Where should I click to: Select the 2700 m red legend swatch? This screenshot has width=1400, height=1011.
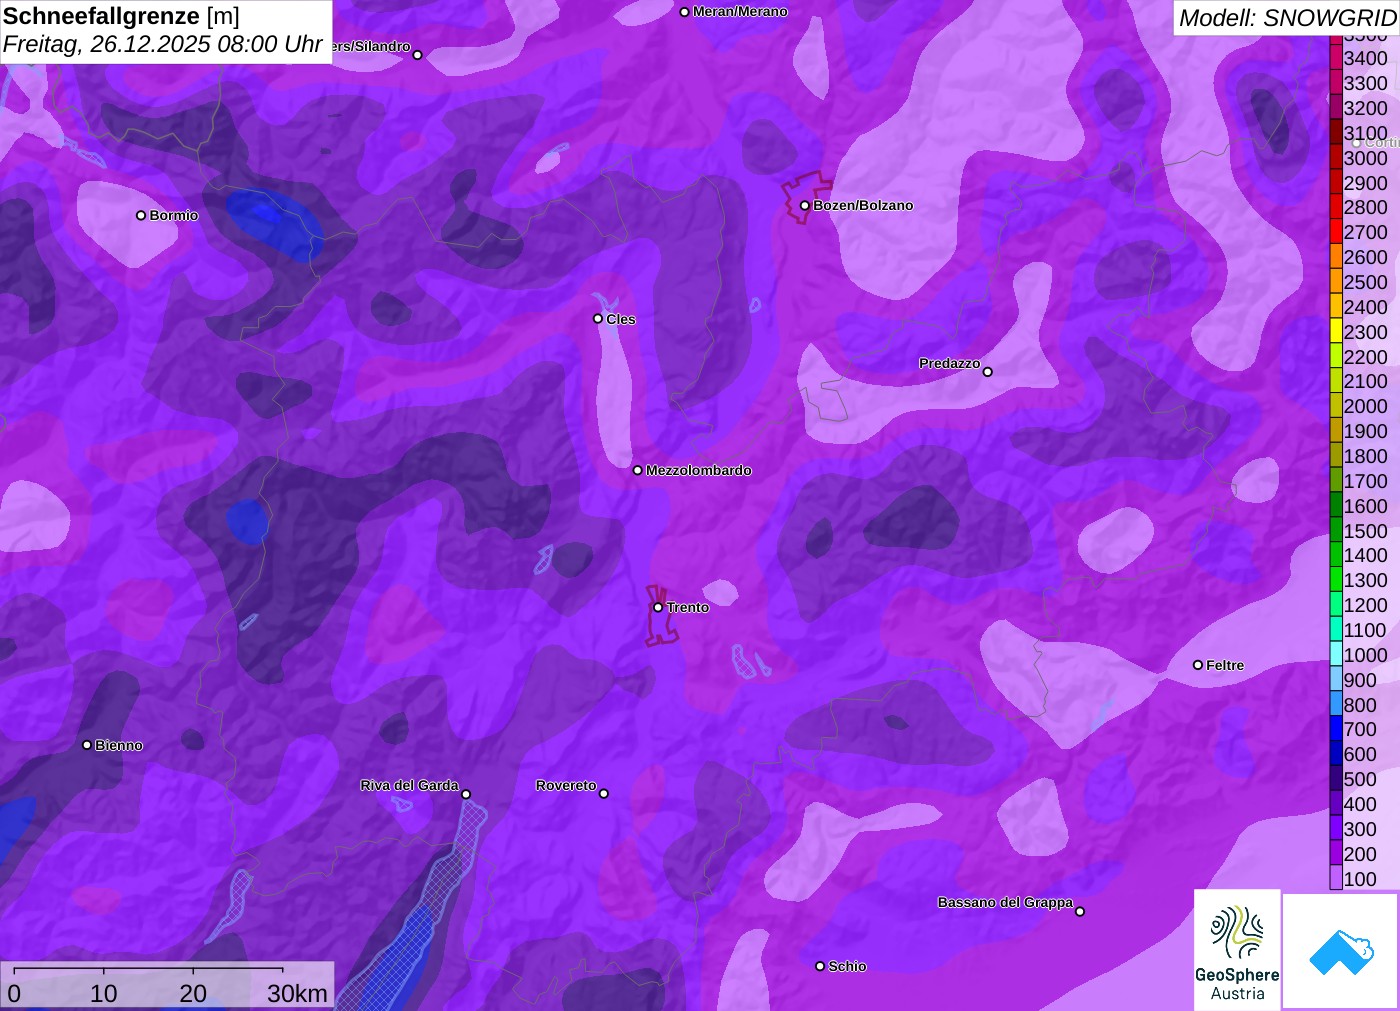(1336, 232)
